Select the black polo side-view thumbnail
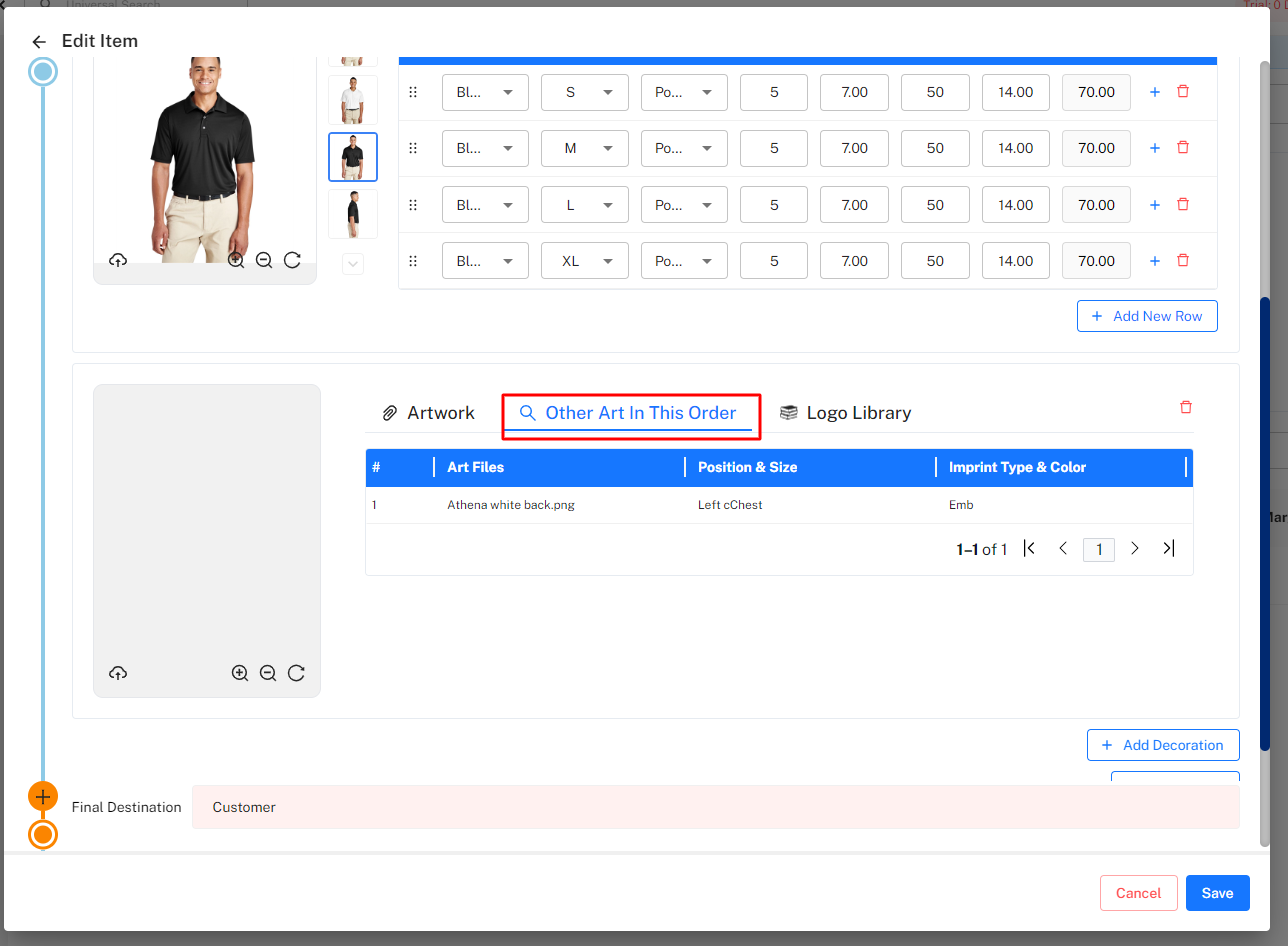 353,214
